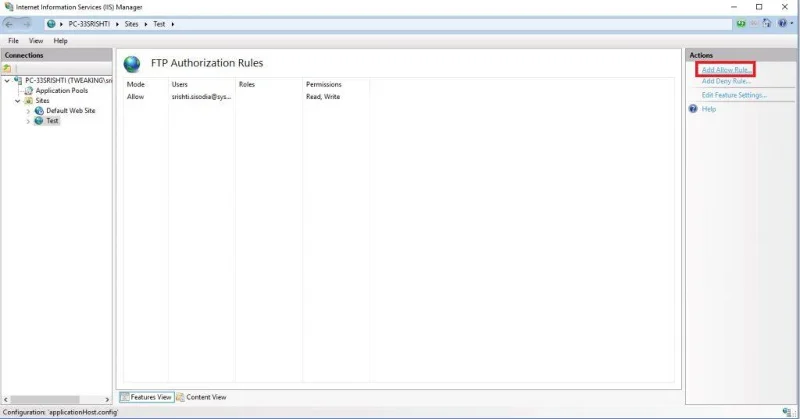This screenshot has height=419, width=800.
Task: Click the Features View icon
Action: click(124, 397)
